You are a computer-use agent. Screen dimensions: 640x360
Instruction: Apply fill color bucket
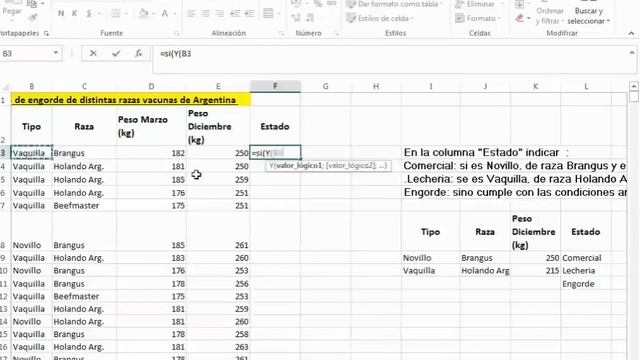pyautogui.click(x=143, y=13)
